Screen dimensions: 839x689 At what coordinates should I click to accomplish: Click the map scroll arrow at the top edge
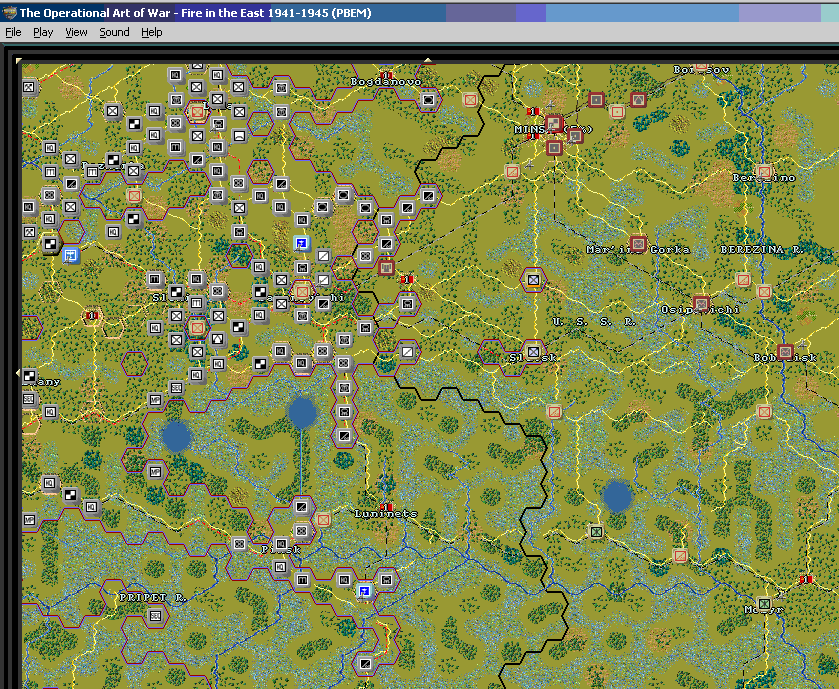point(428,60)
